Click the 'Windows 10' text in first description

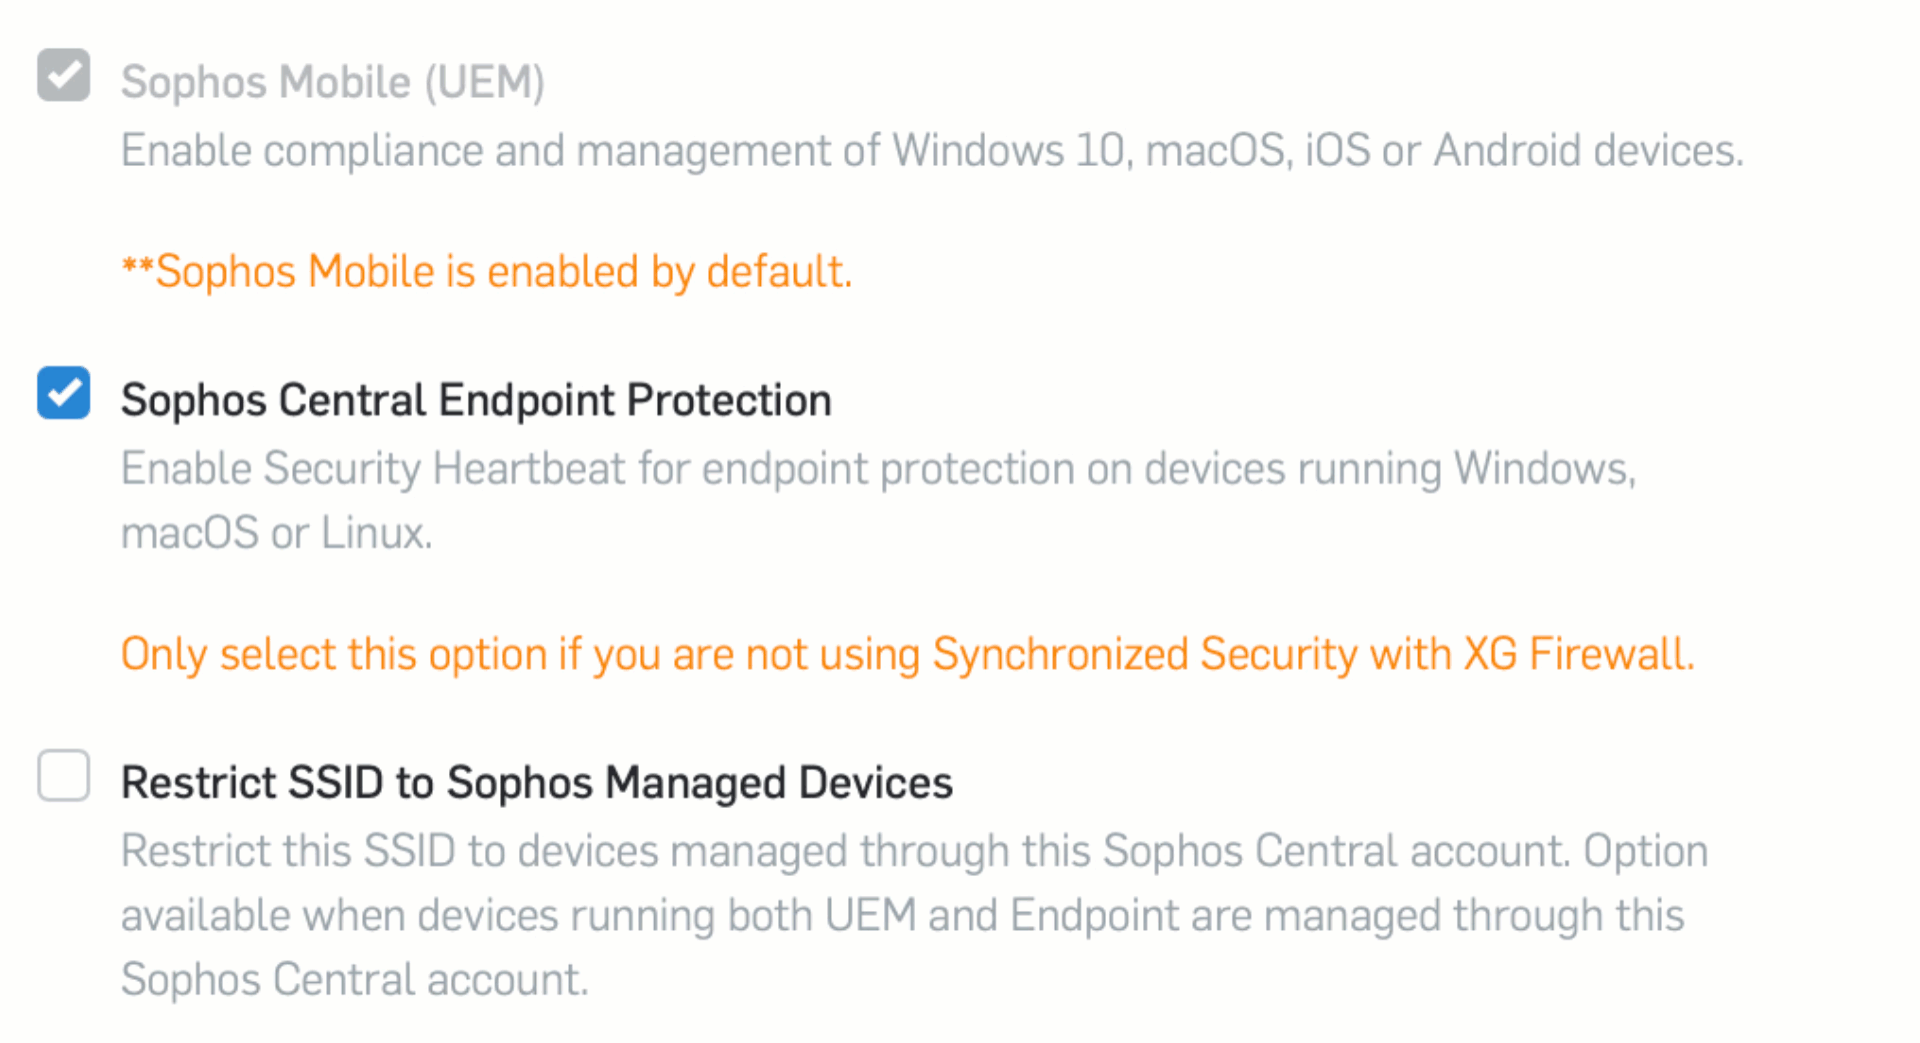[x=1010, y=151]
